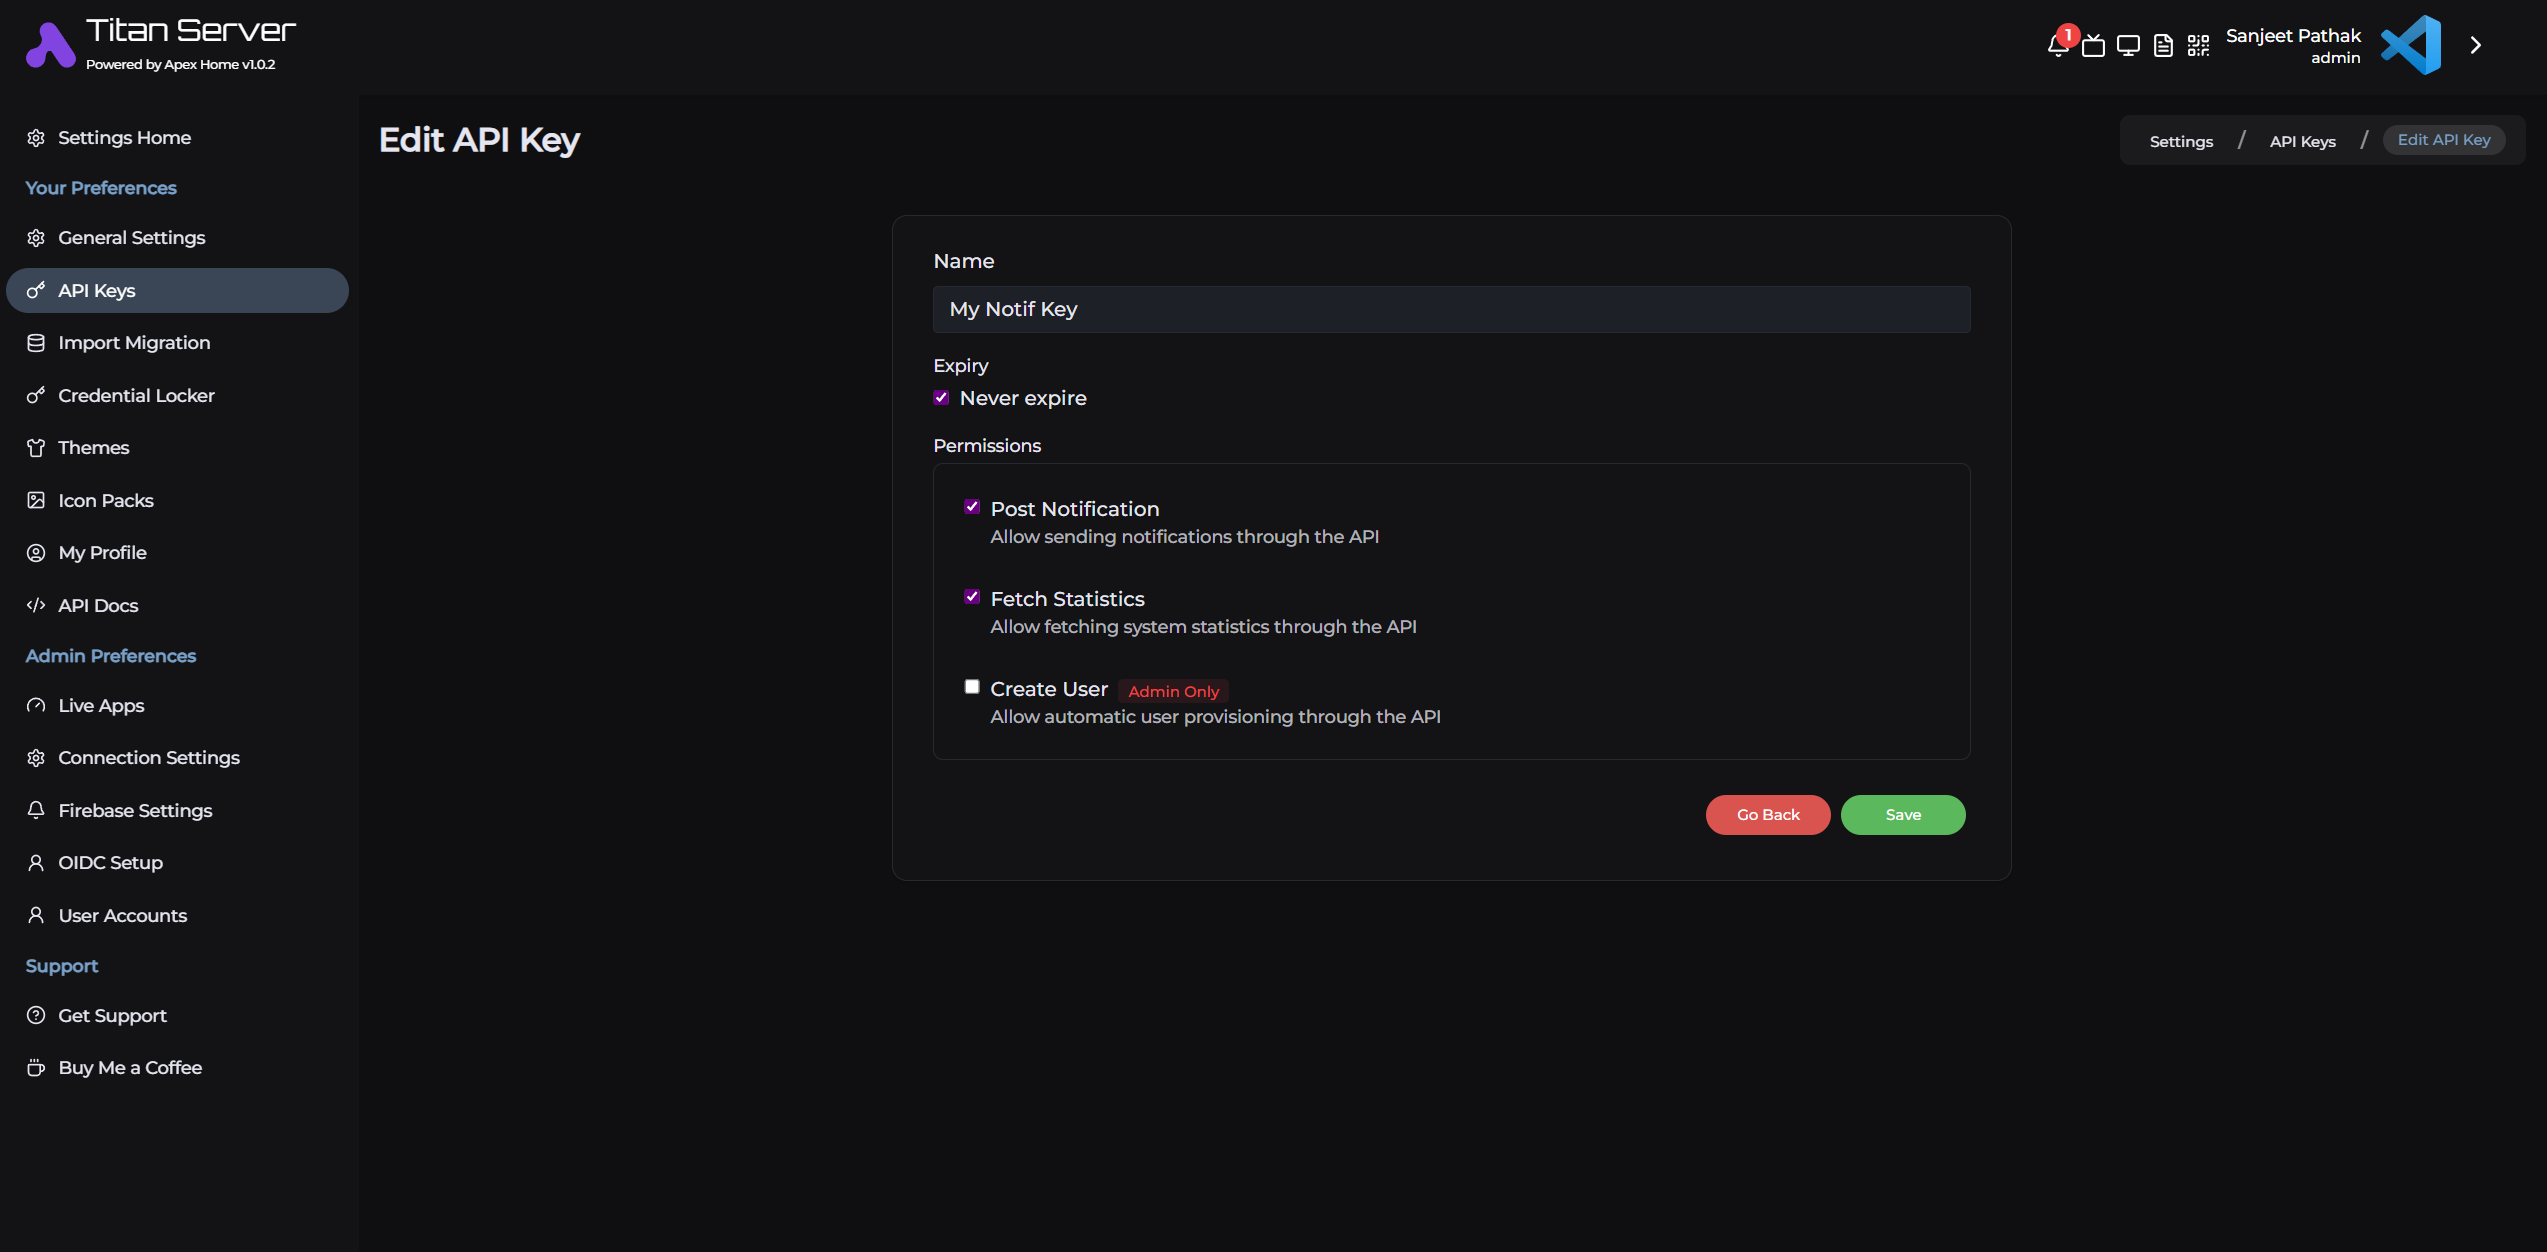This screenshot has height=1252, width=2547.
Task: Uncheck the Never expire option
Action: click(941, 397)
